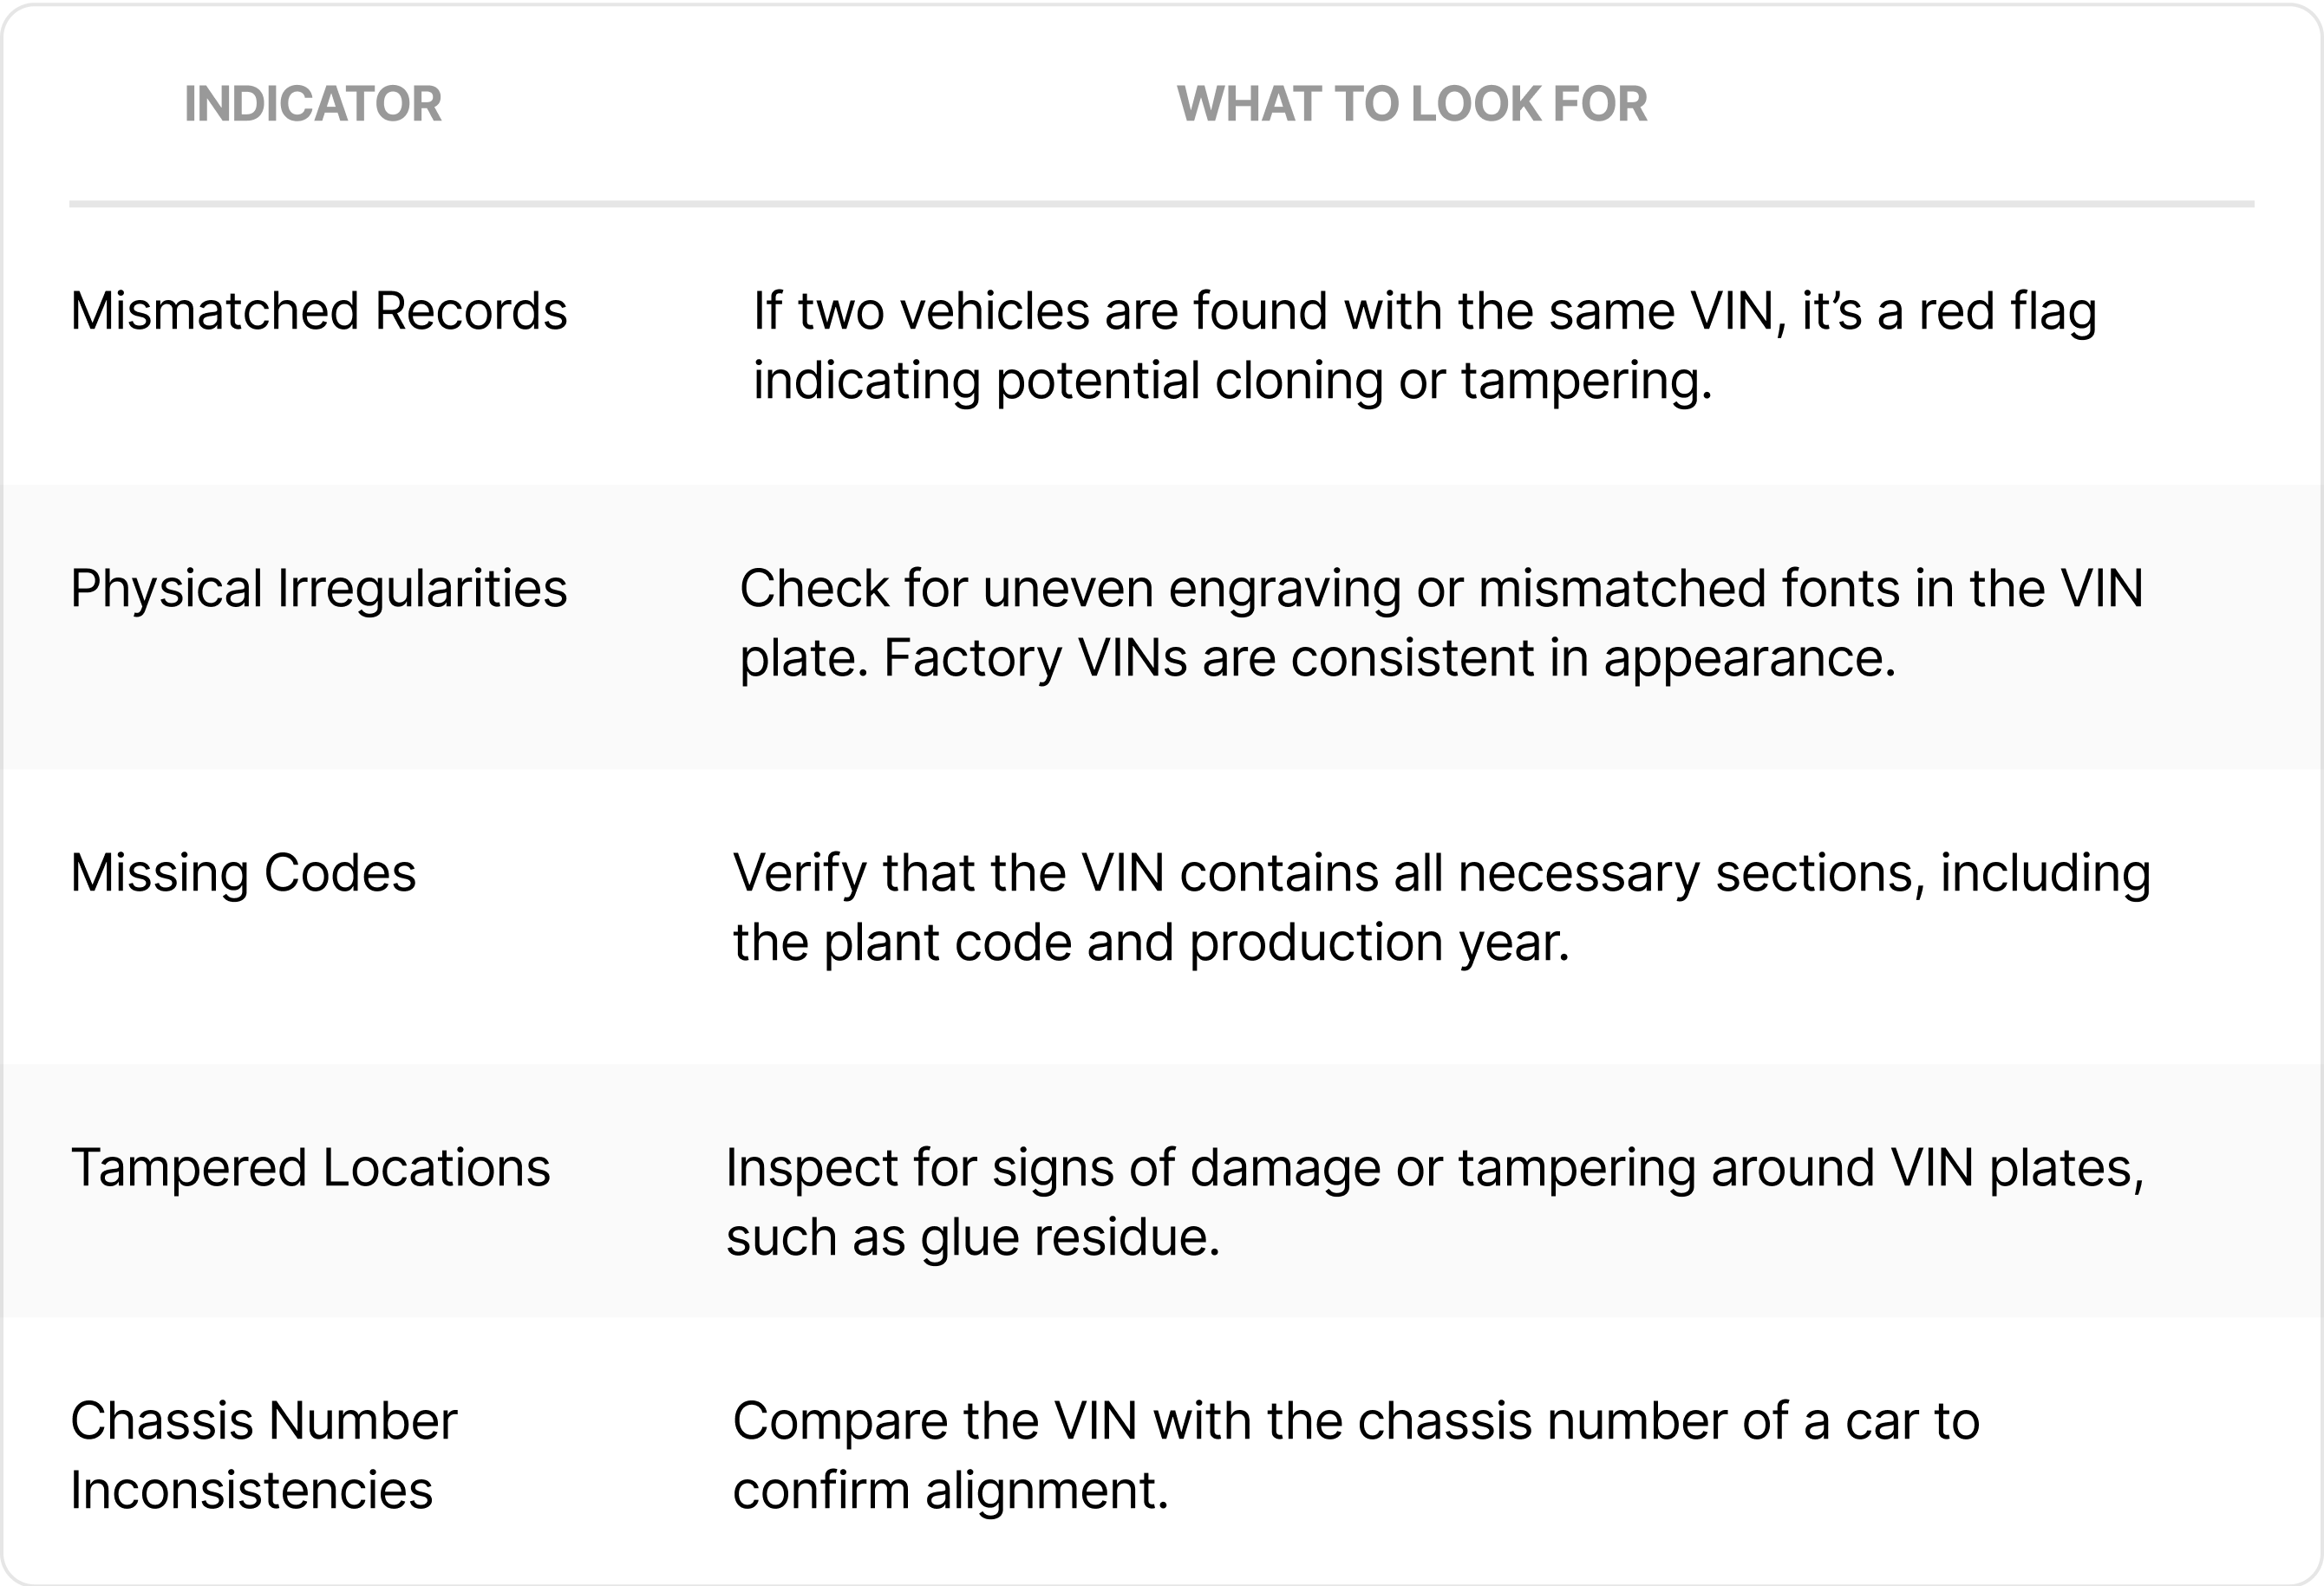
Task: Click the Missing Codes indicator label
Action: click(243, 873)
